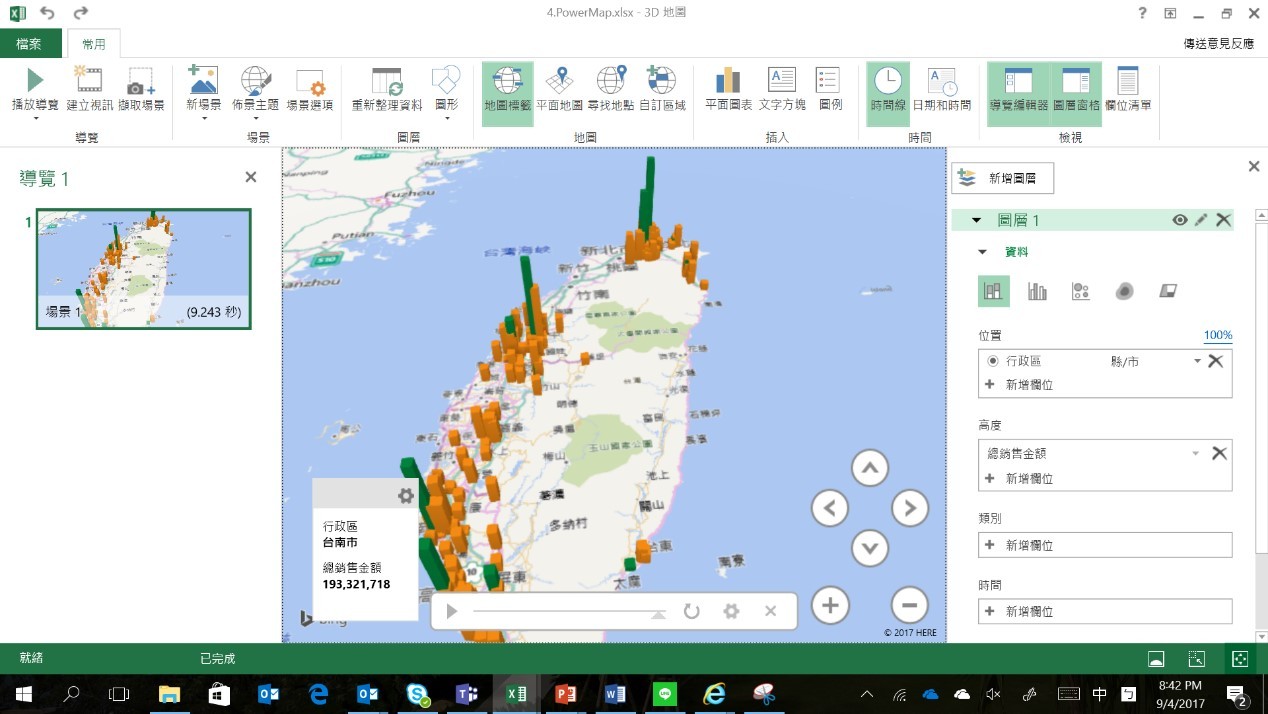Screen dimensions: 1268x714
Task: Zoom in with the plus button
Action: pos(830,605)
